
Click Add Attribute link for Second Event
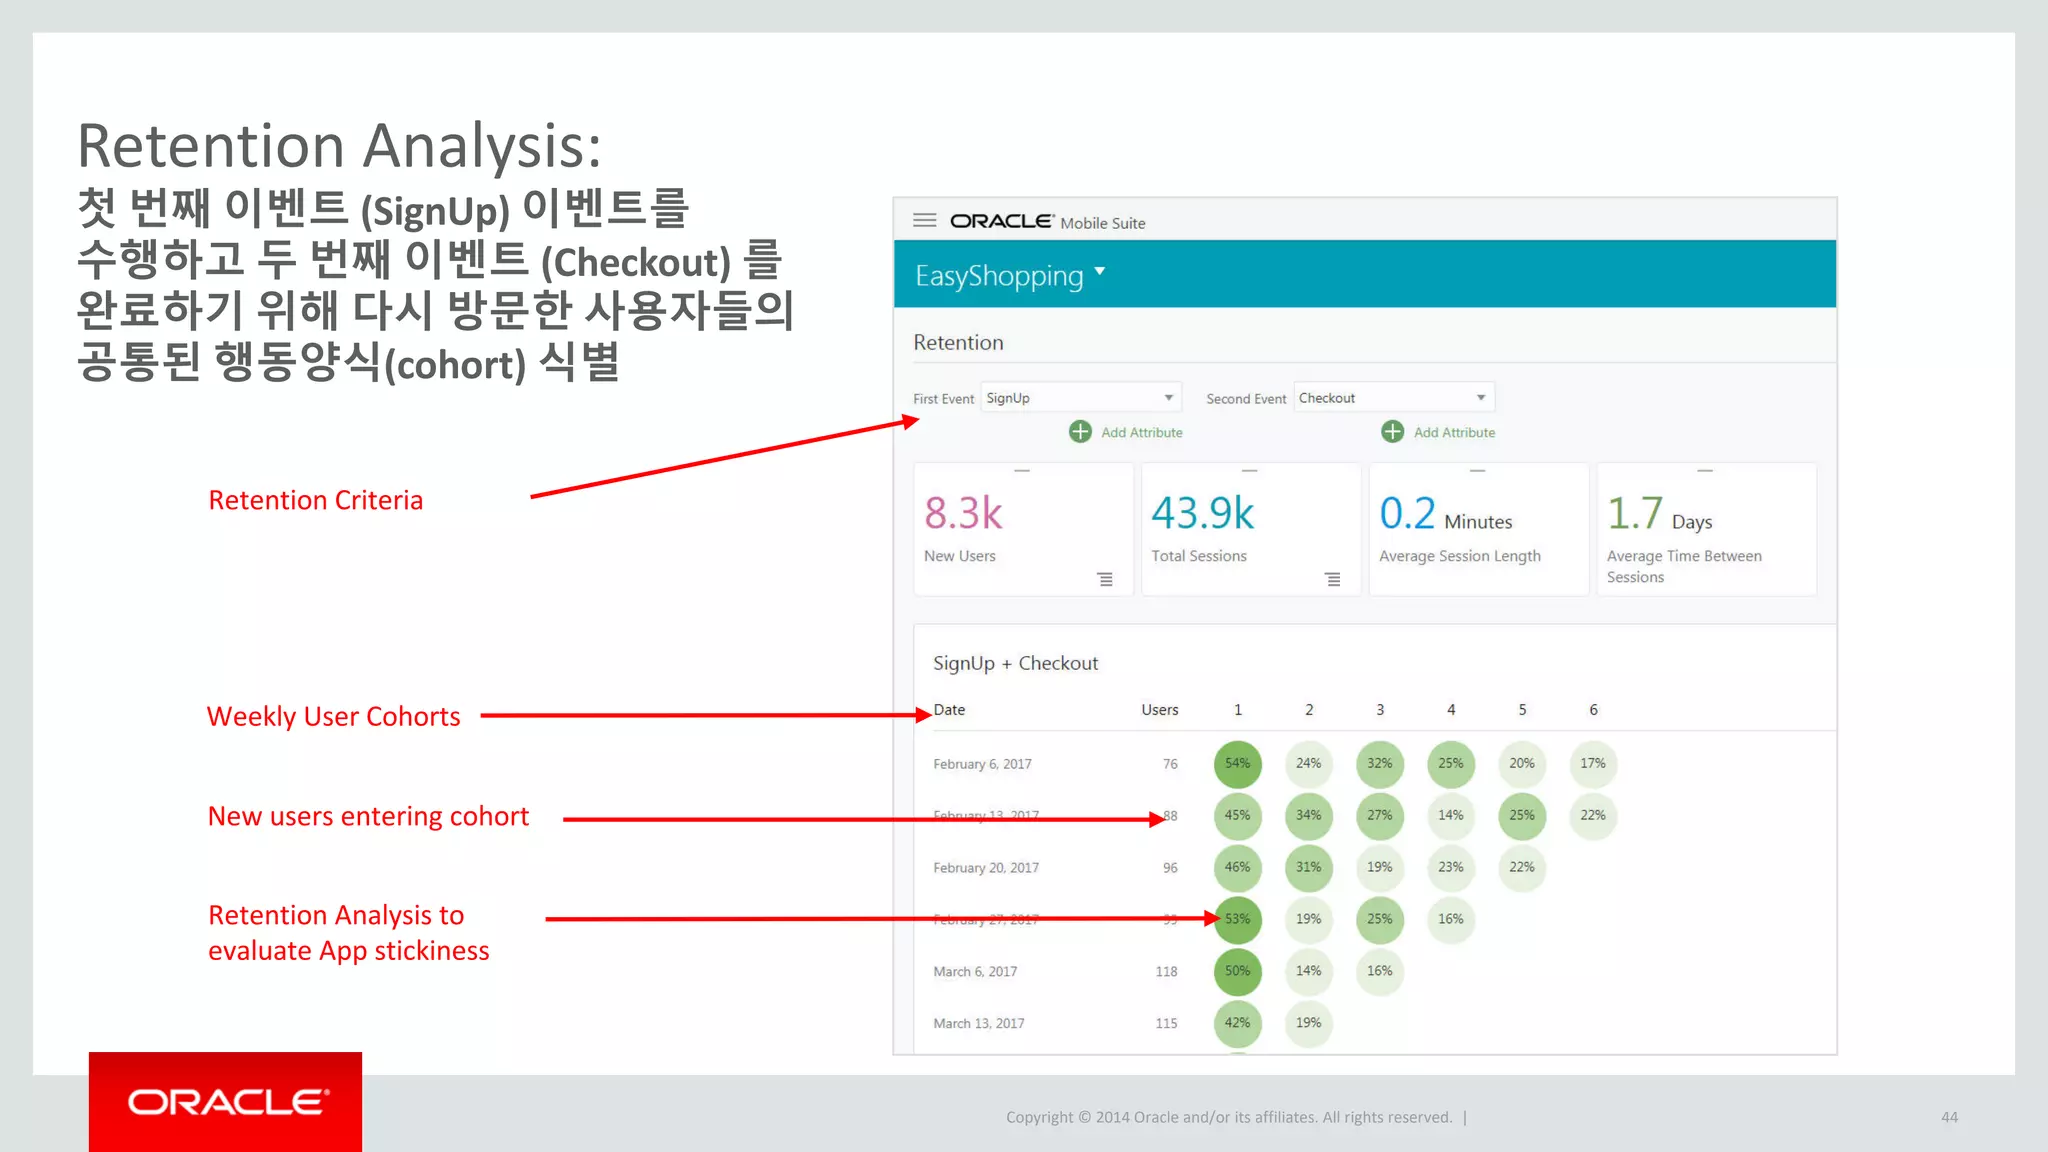click(1454, 433)
